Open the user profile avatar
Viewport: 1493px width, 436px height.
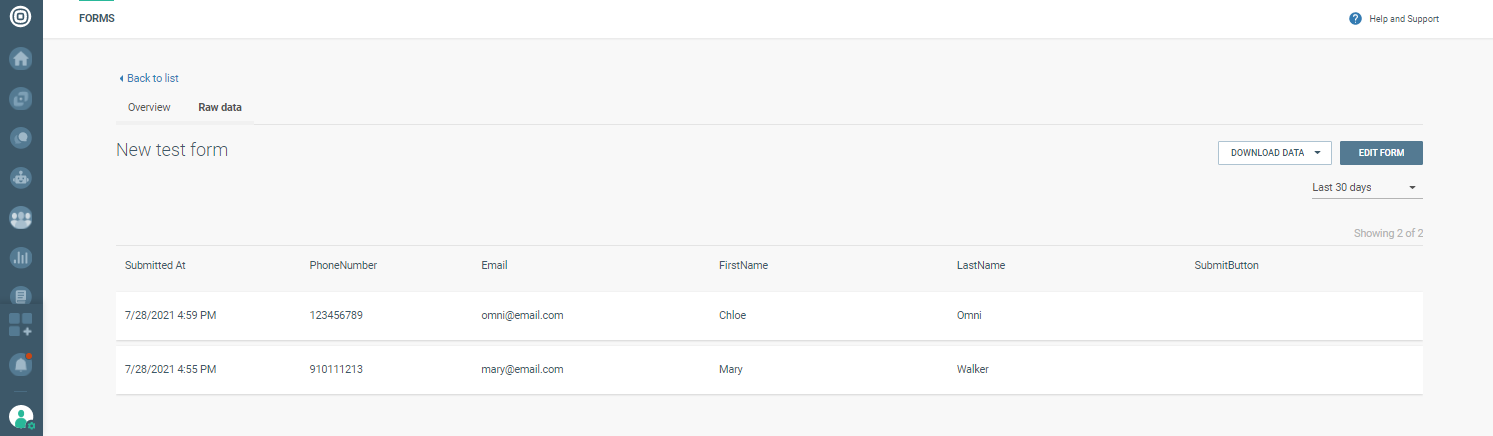pos(20,416)
